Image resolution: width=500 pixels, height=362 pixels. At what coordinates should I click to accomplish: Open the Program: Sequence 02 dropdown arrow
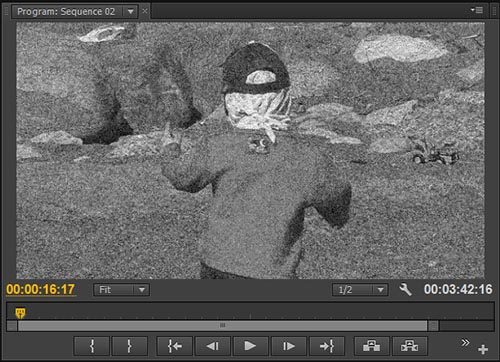click(131, 12)
